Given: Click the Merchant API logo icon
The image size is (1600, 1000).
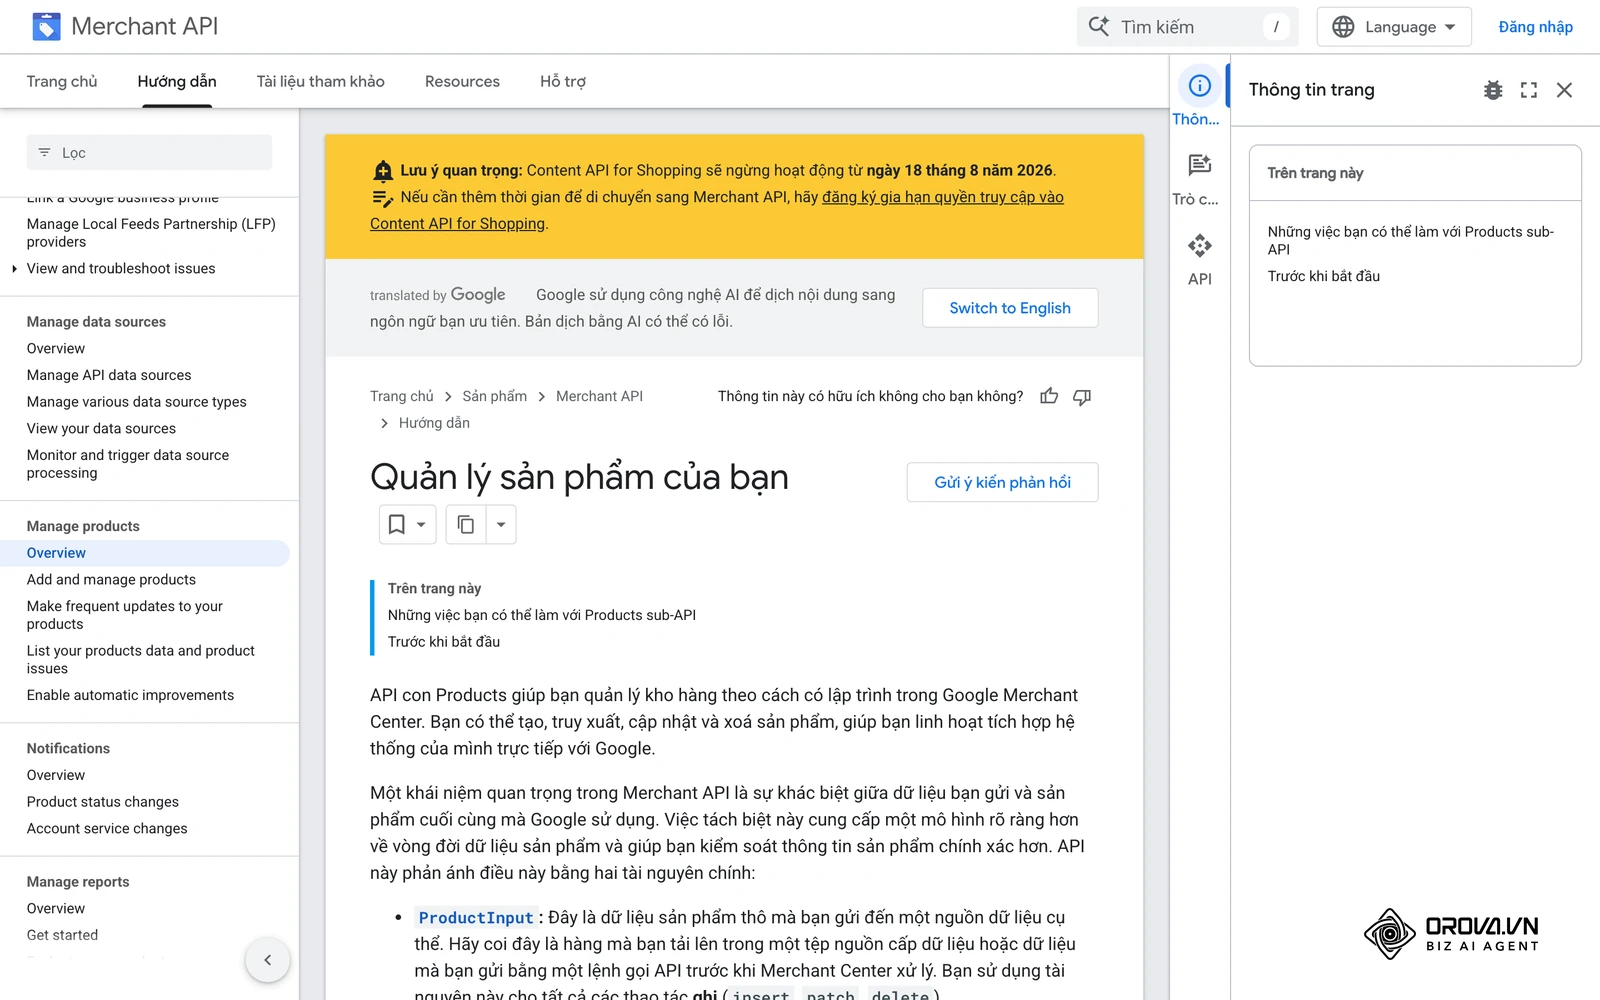Looking at the screenshot, I should pos(46,26).
